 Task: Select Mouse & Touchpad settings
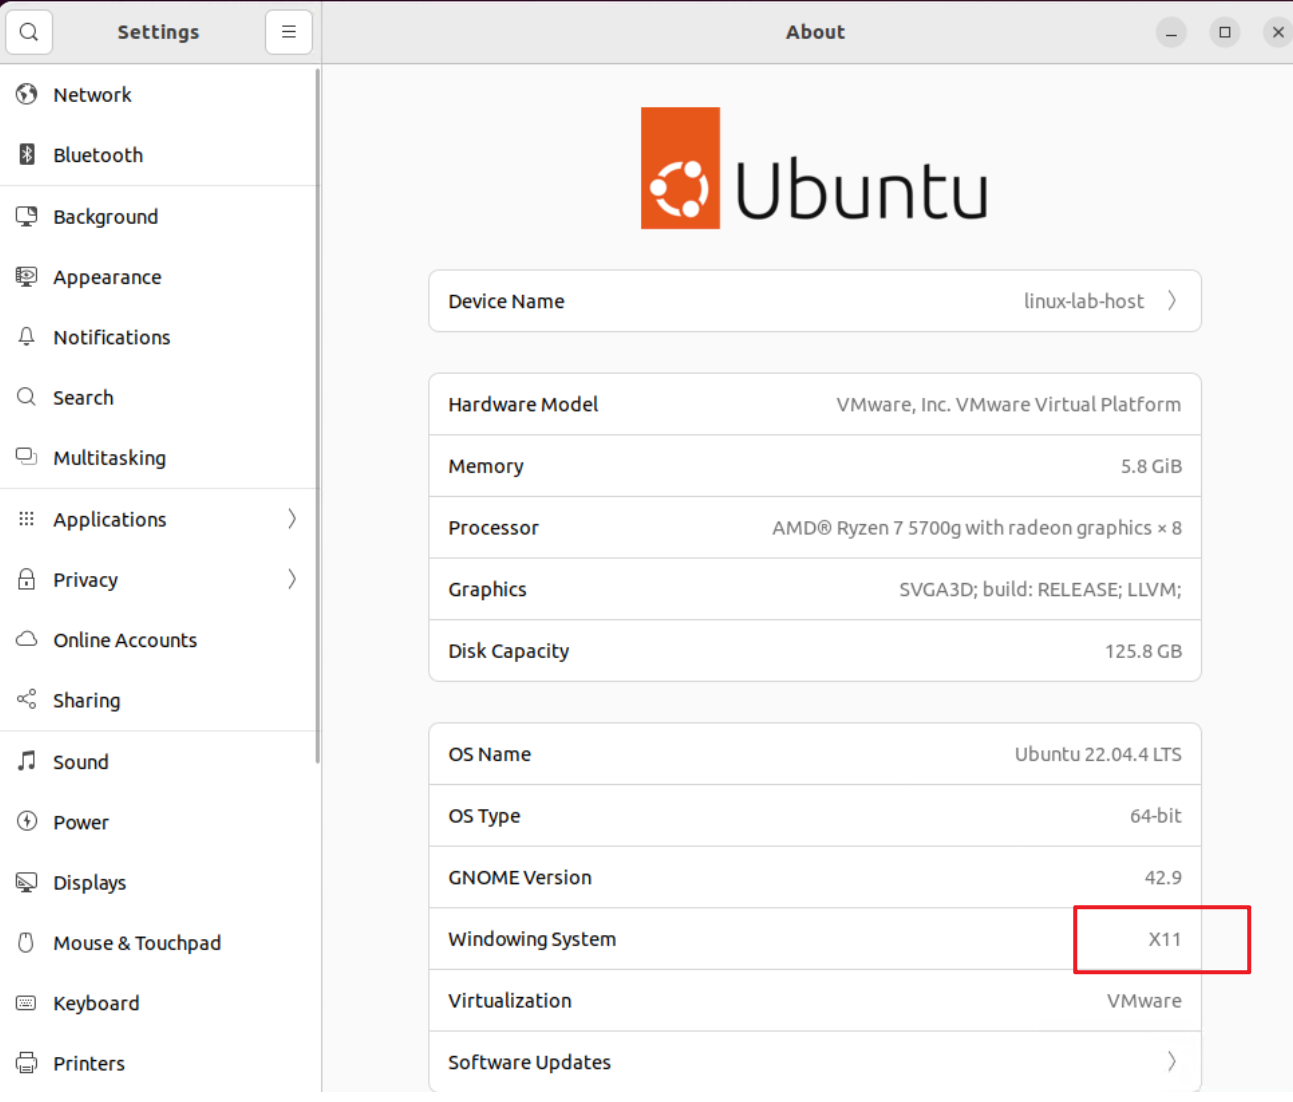click(x=160, y=942)
